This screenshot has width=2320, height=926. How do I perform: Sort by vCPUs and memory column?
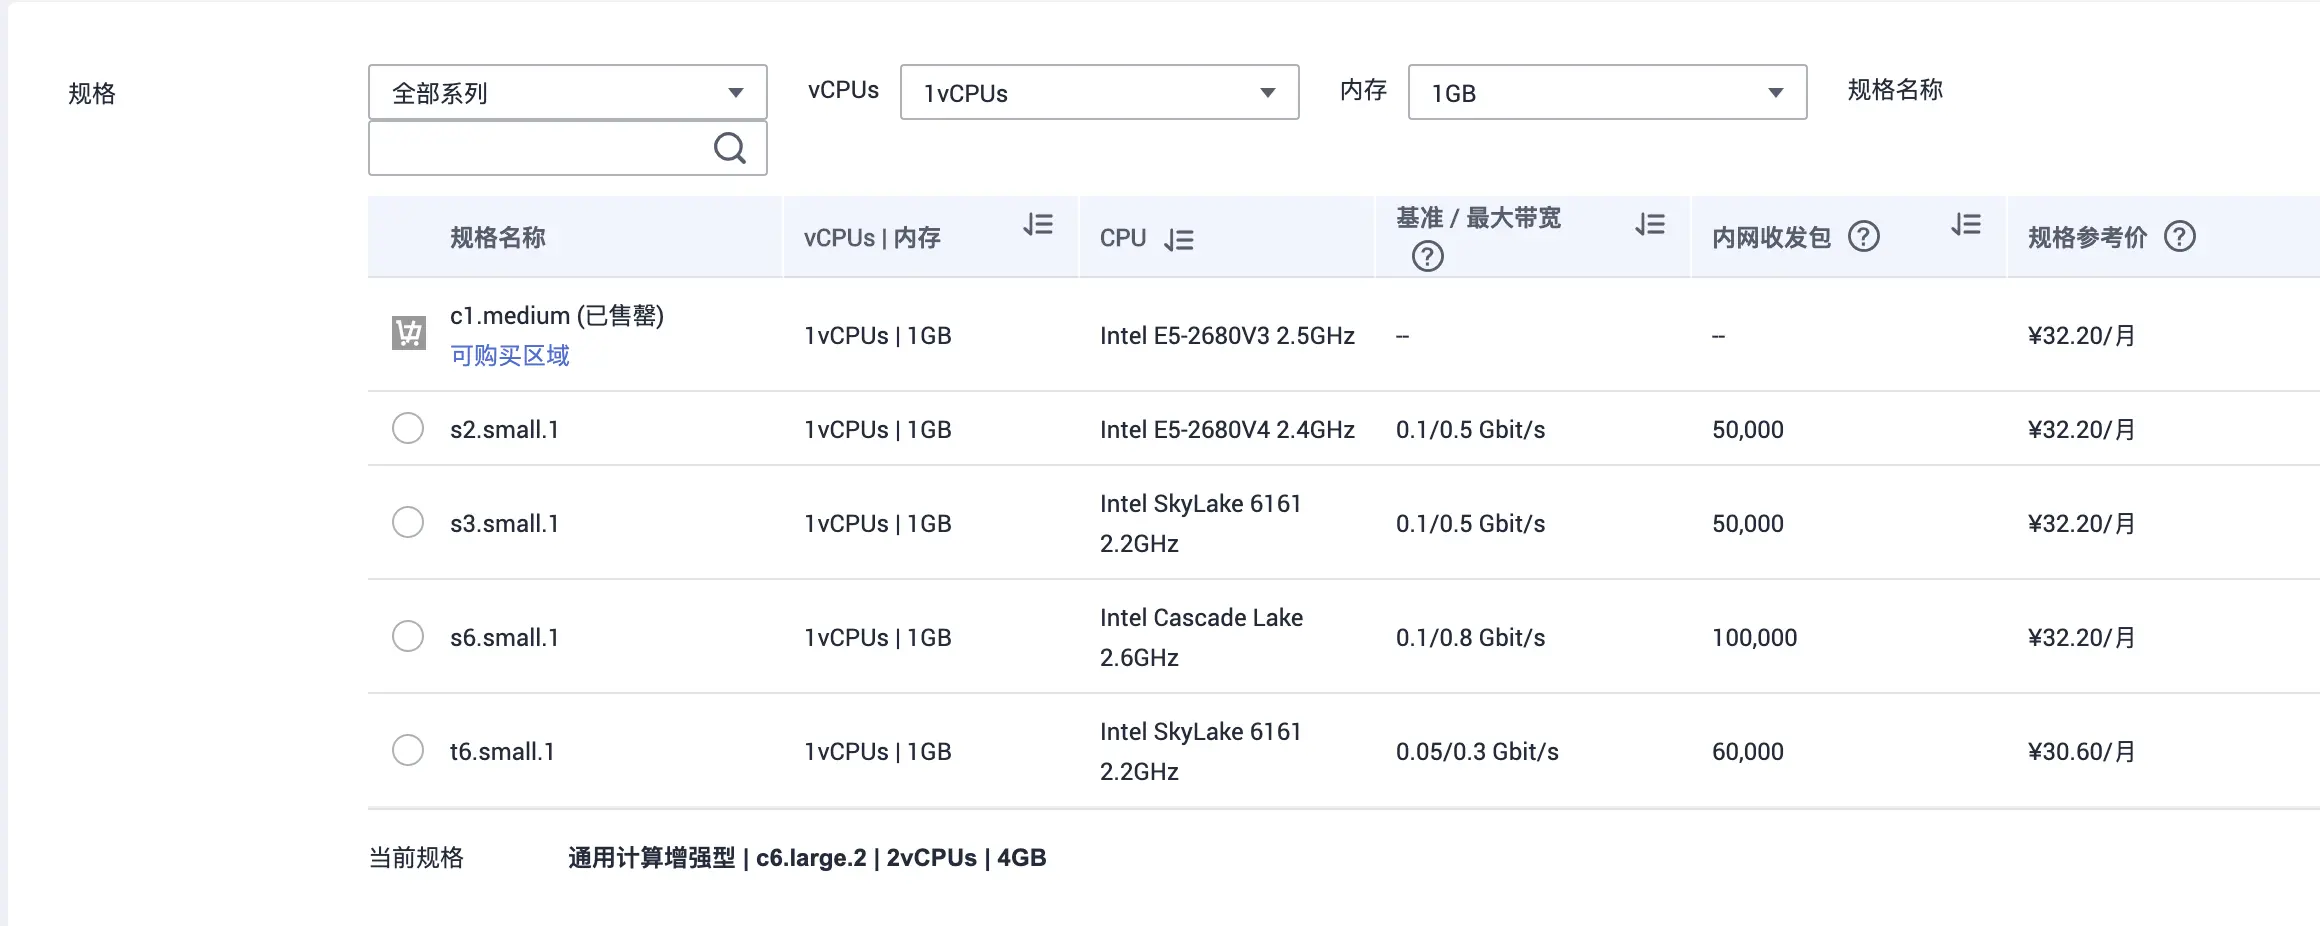[1038, 225]
